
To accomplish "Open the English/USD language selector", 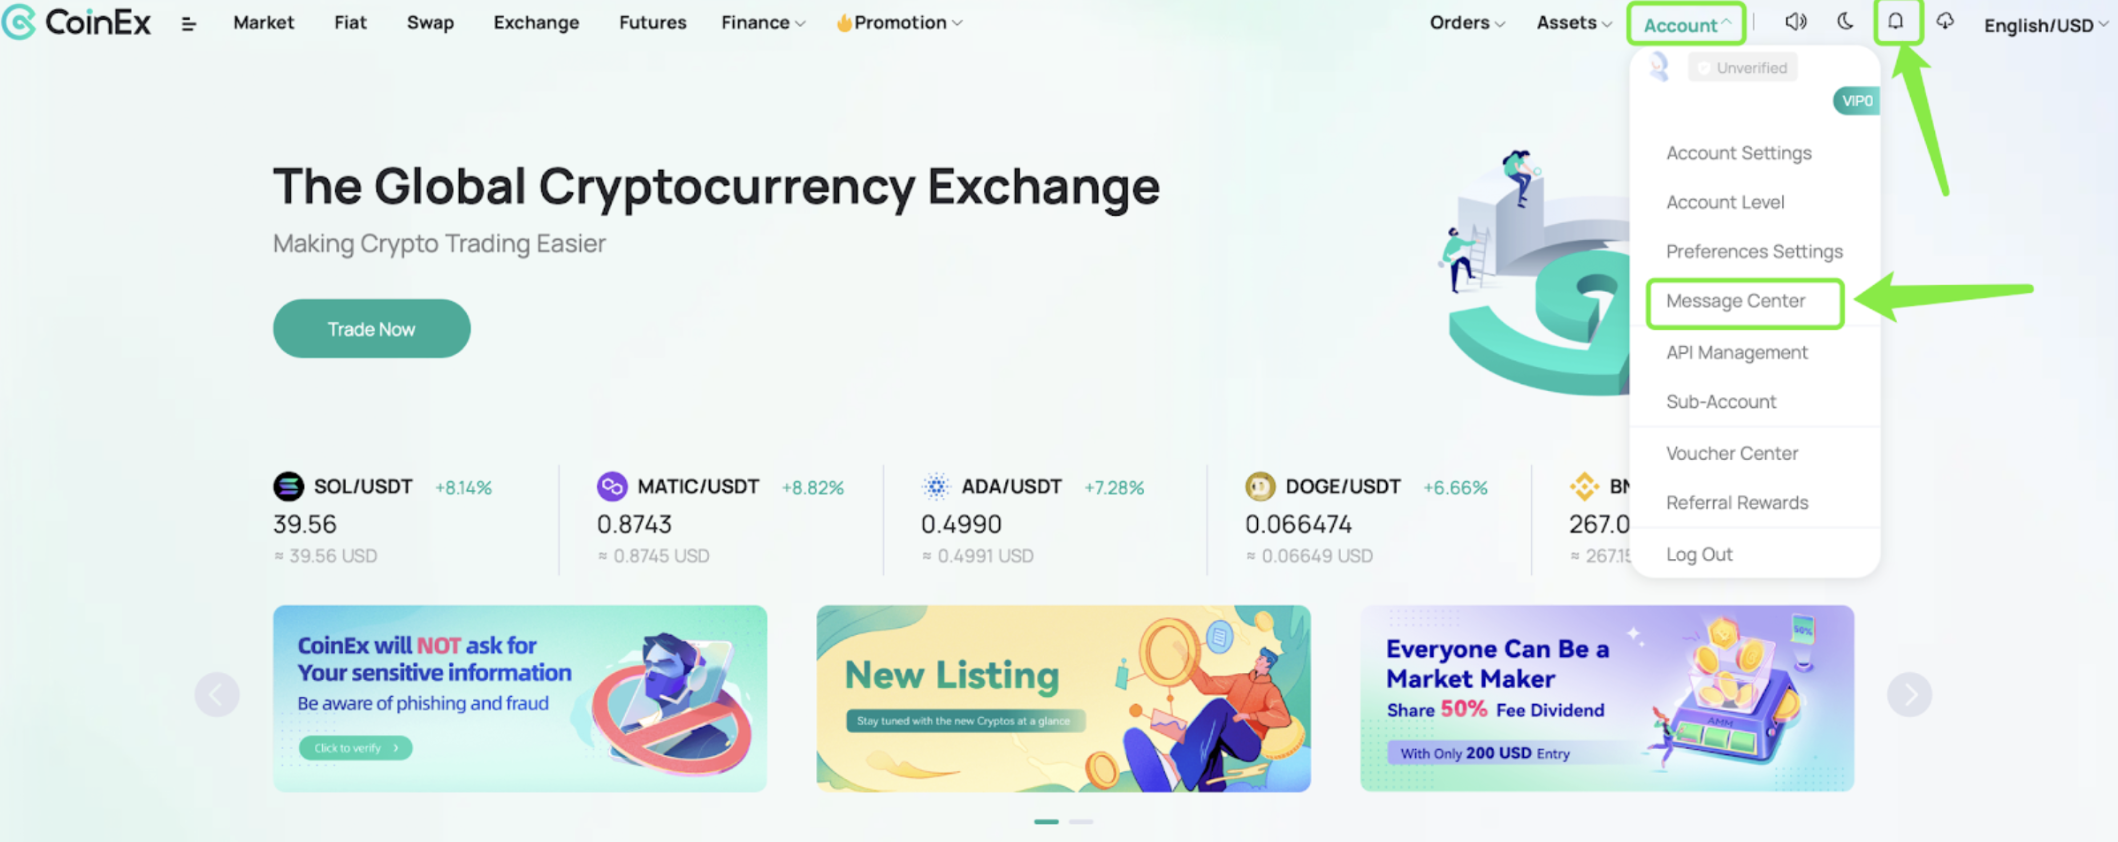I will pos(2046,25).
